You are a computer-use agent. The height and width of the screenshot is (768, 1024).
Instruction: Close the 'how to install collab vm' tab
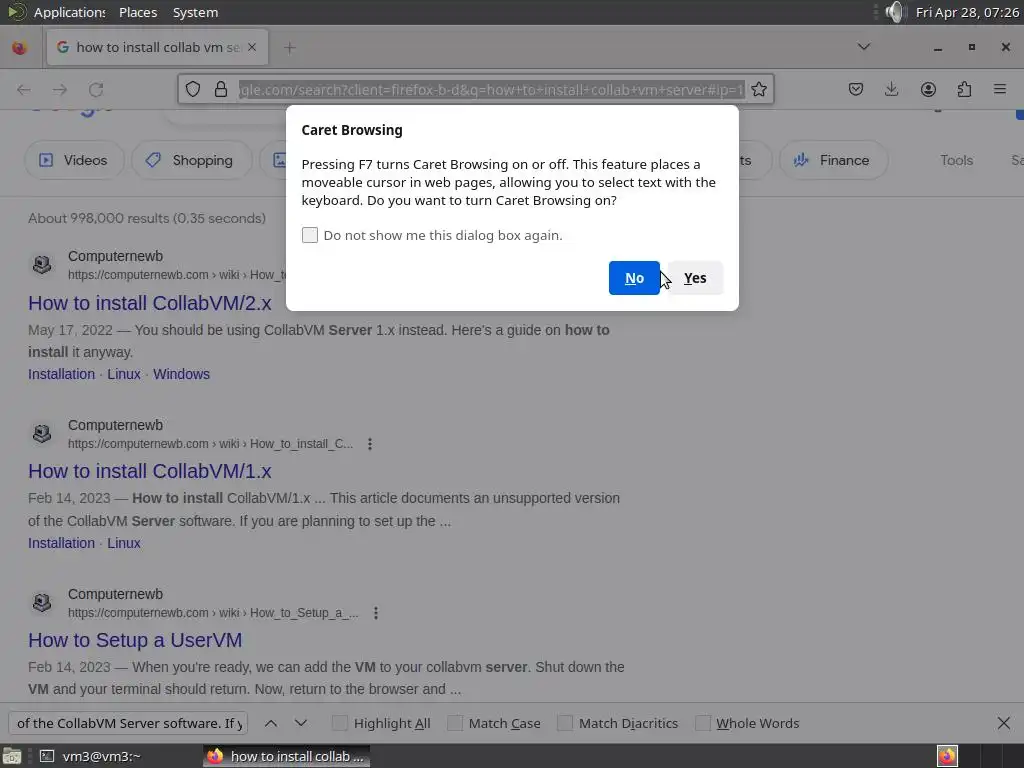coord(252,47)
